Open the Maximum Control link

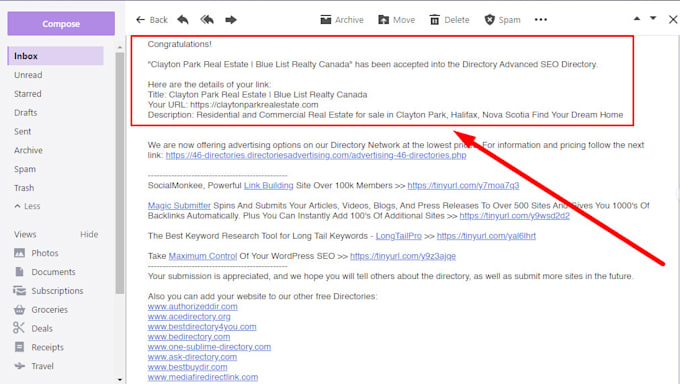pos(203,256)
